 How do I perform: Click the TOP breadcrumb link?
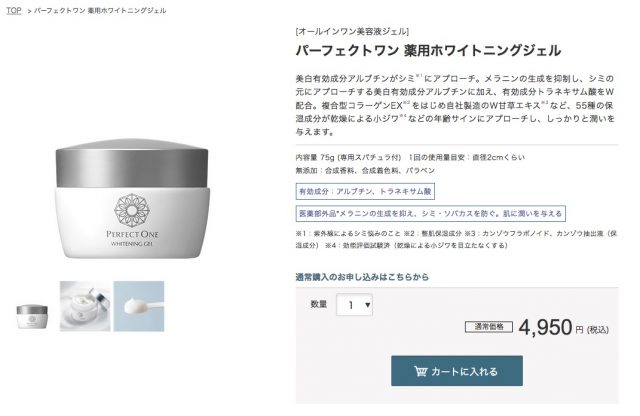(x=13, y=11)
